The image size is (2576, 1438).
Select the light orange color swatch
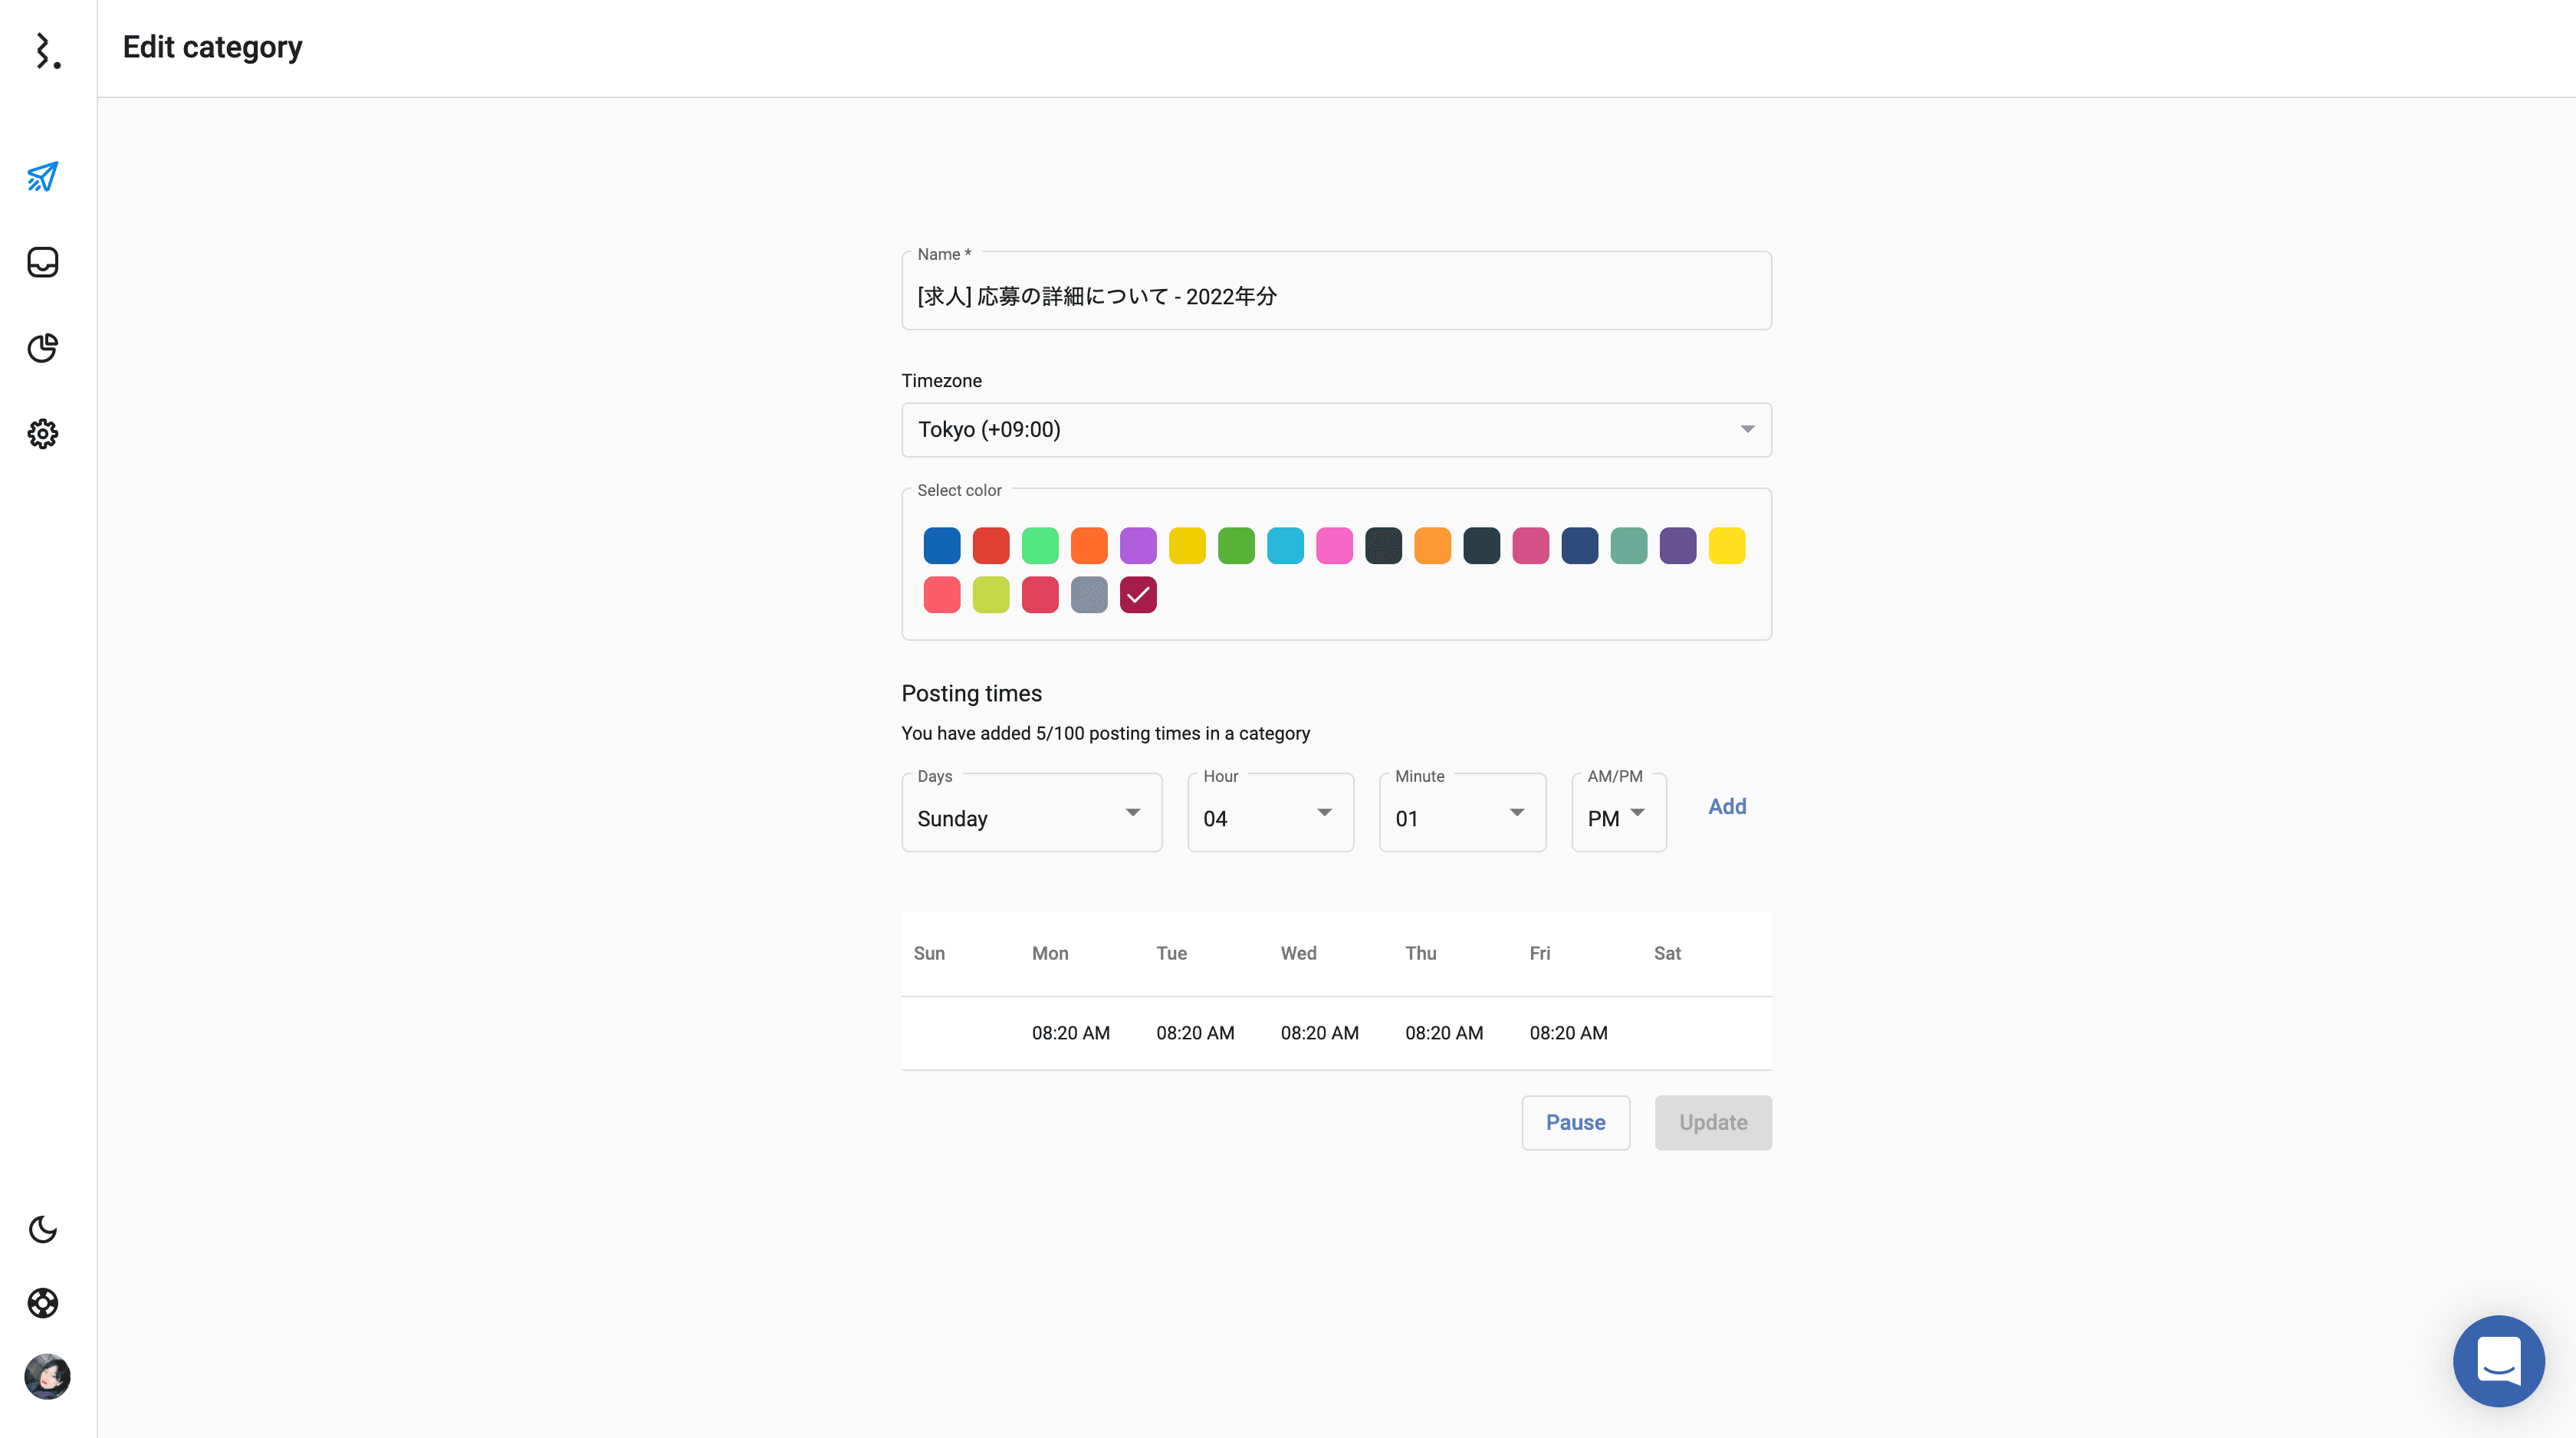click(x=1432, y=546)
